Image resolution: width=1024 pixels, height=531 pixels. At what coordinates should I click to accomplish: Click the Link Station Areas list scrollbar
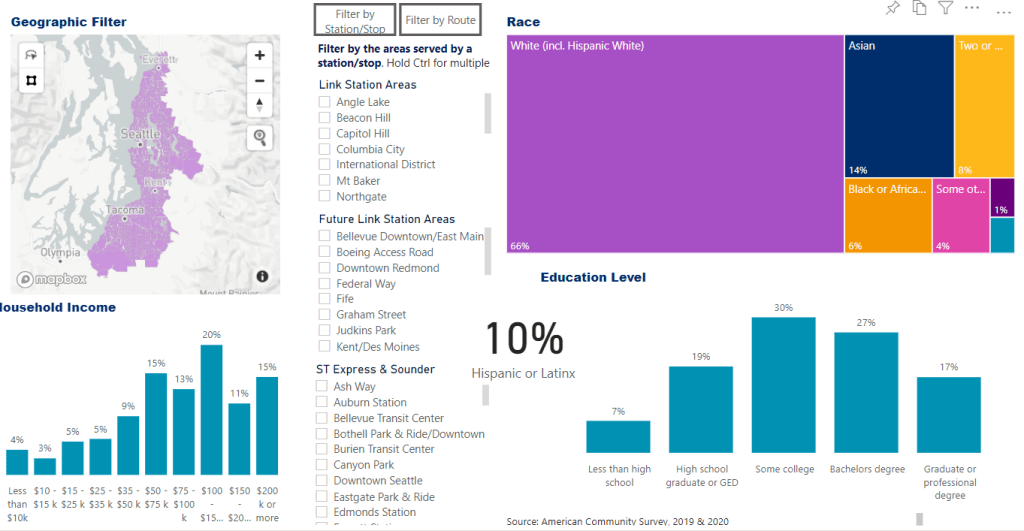pyautogui.click(x=488, y=113)
